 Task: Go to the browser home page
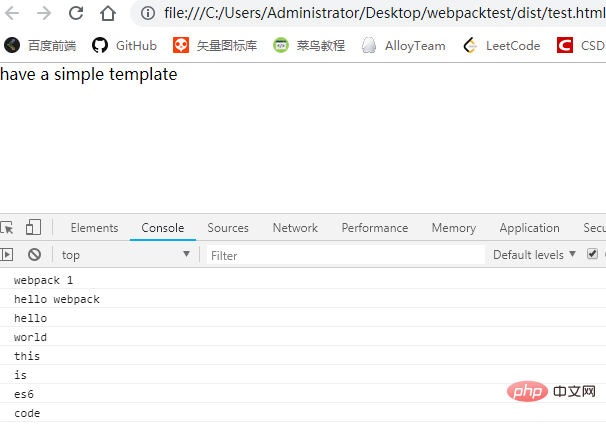click(109, 13)
